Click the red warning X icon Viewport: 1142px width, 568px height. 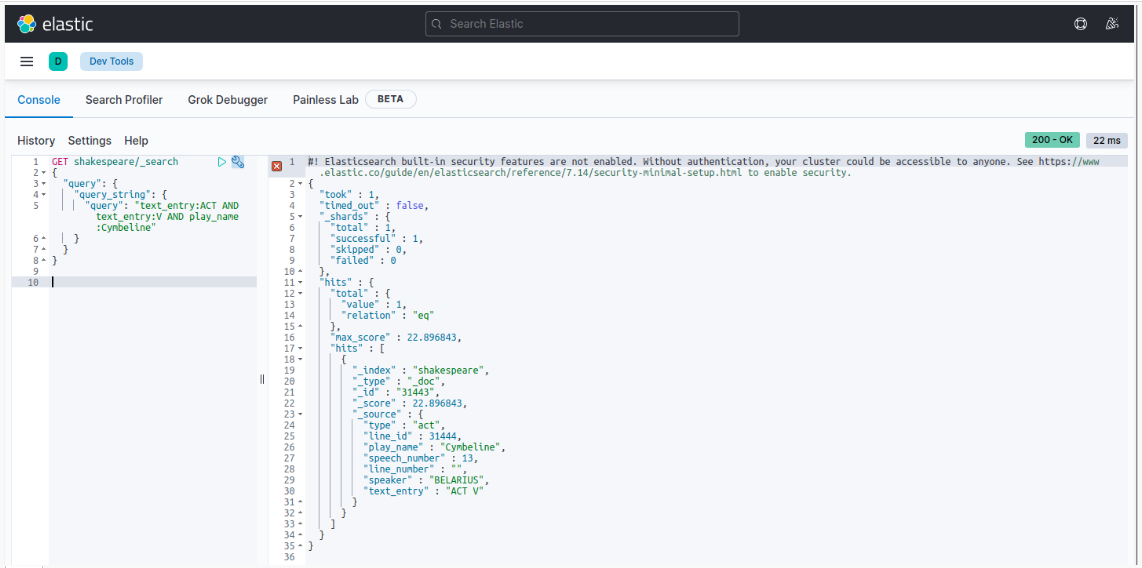277,167
